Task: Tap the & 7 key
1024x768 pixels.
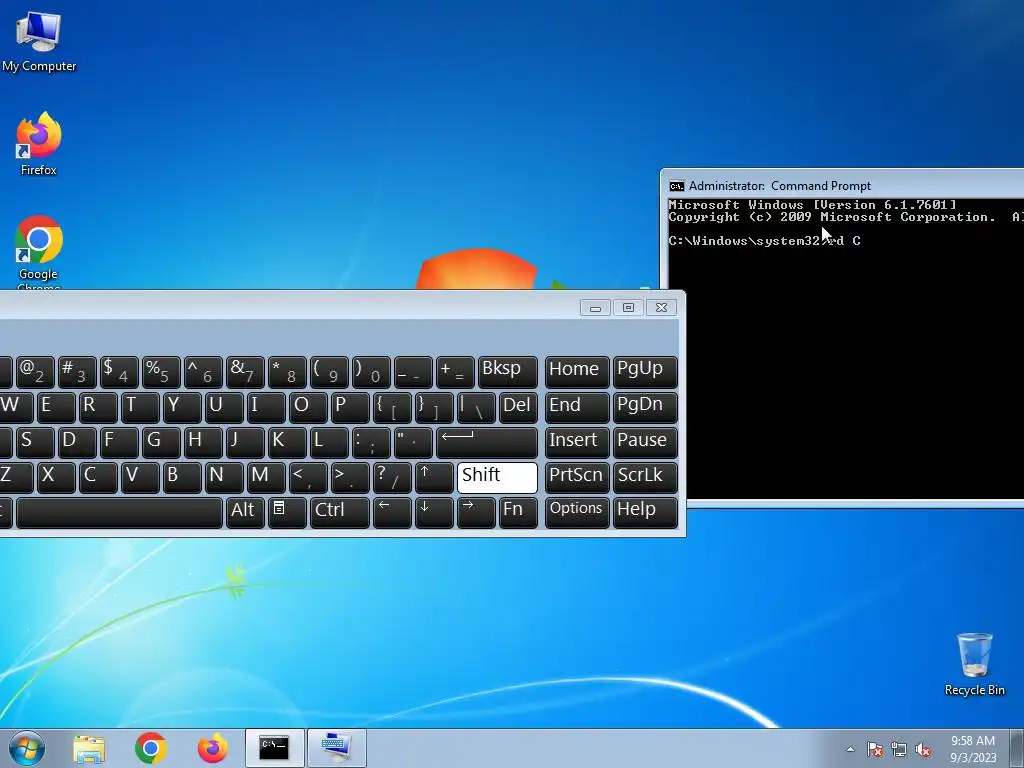Action: (245, 372)
